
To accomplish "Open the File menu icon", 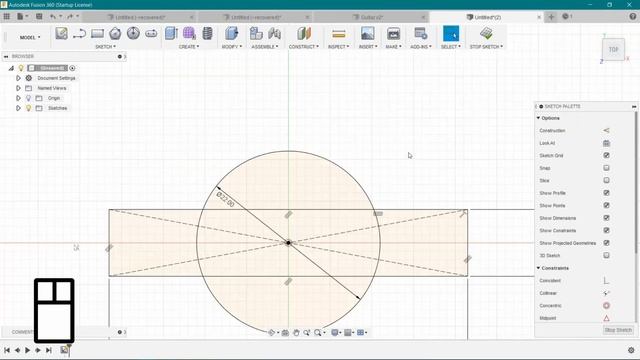I will [20, 16].
